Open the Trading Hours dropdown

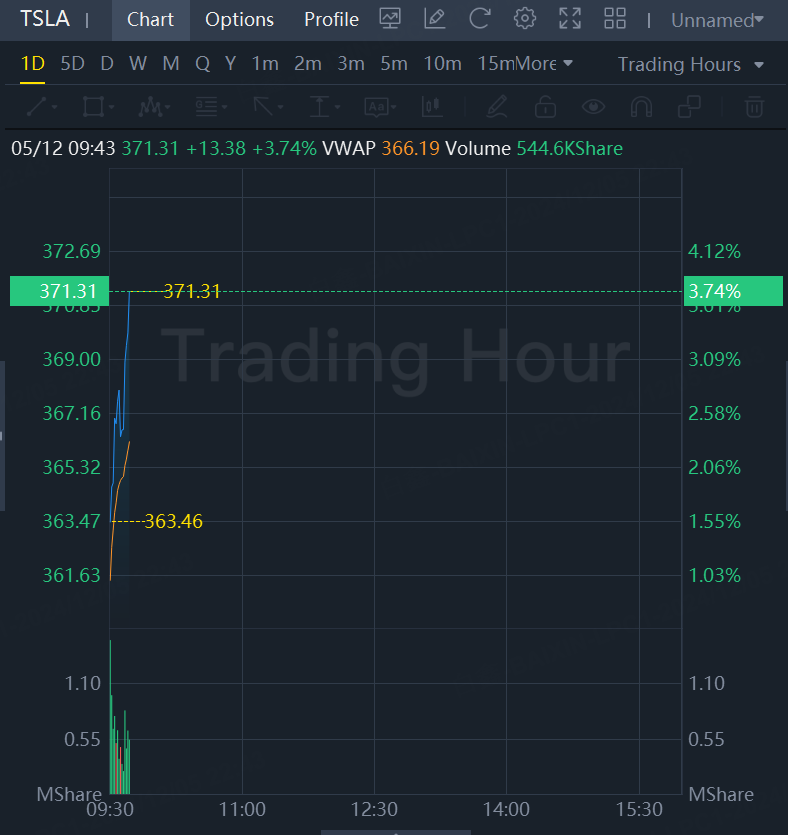[690, 65]
